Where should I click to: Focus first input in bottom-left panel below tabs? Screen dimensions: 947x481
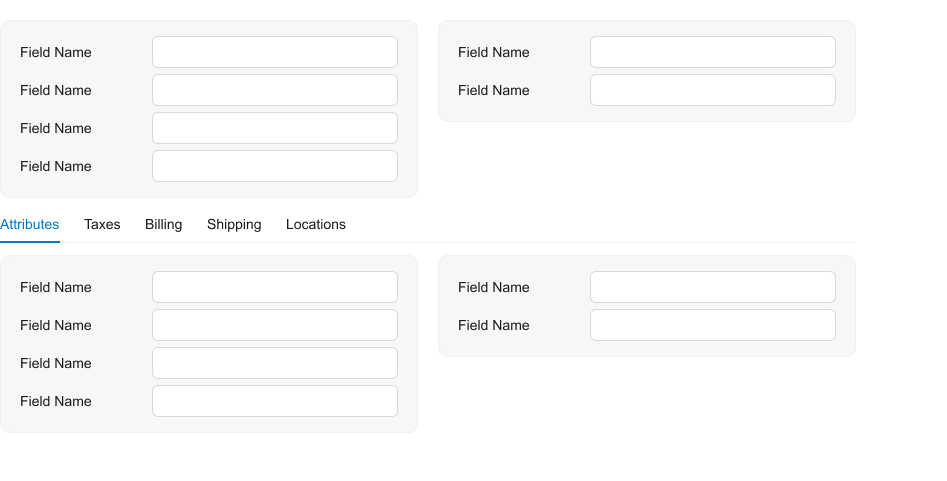click(x=275, y=287)
